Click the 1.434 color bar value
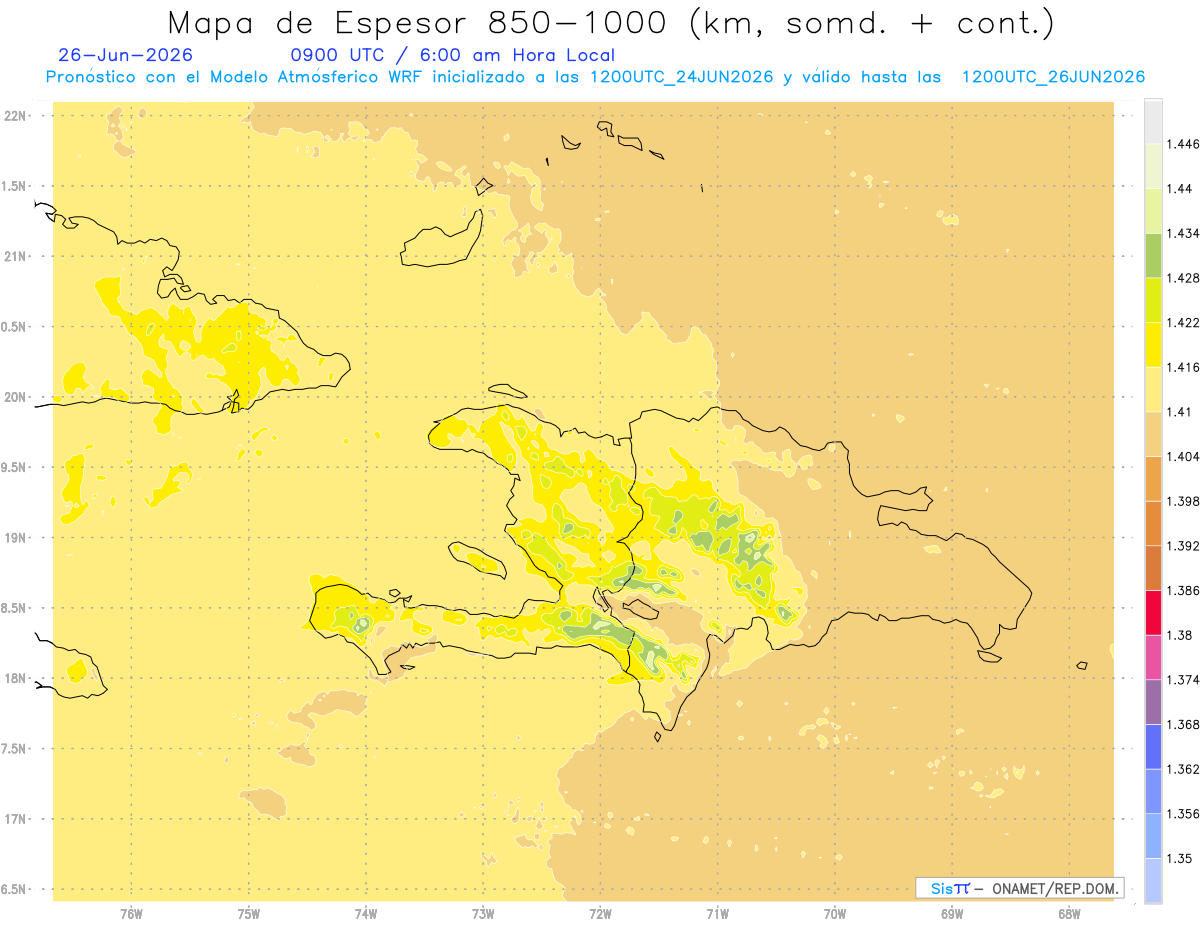 [x=1185, y=234]
